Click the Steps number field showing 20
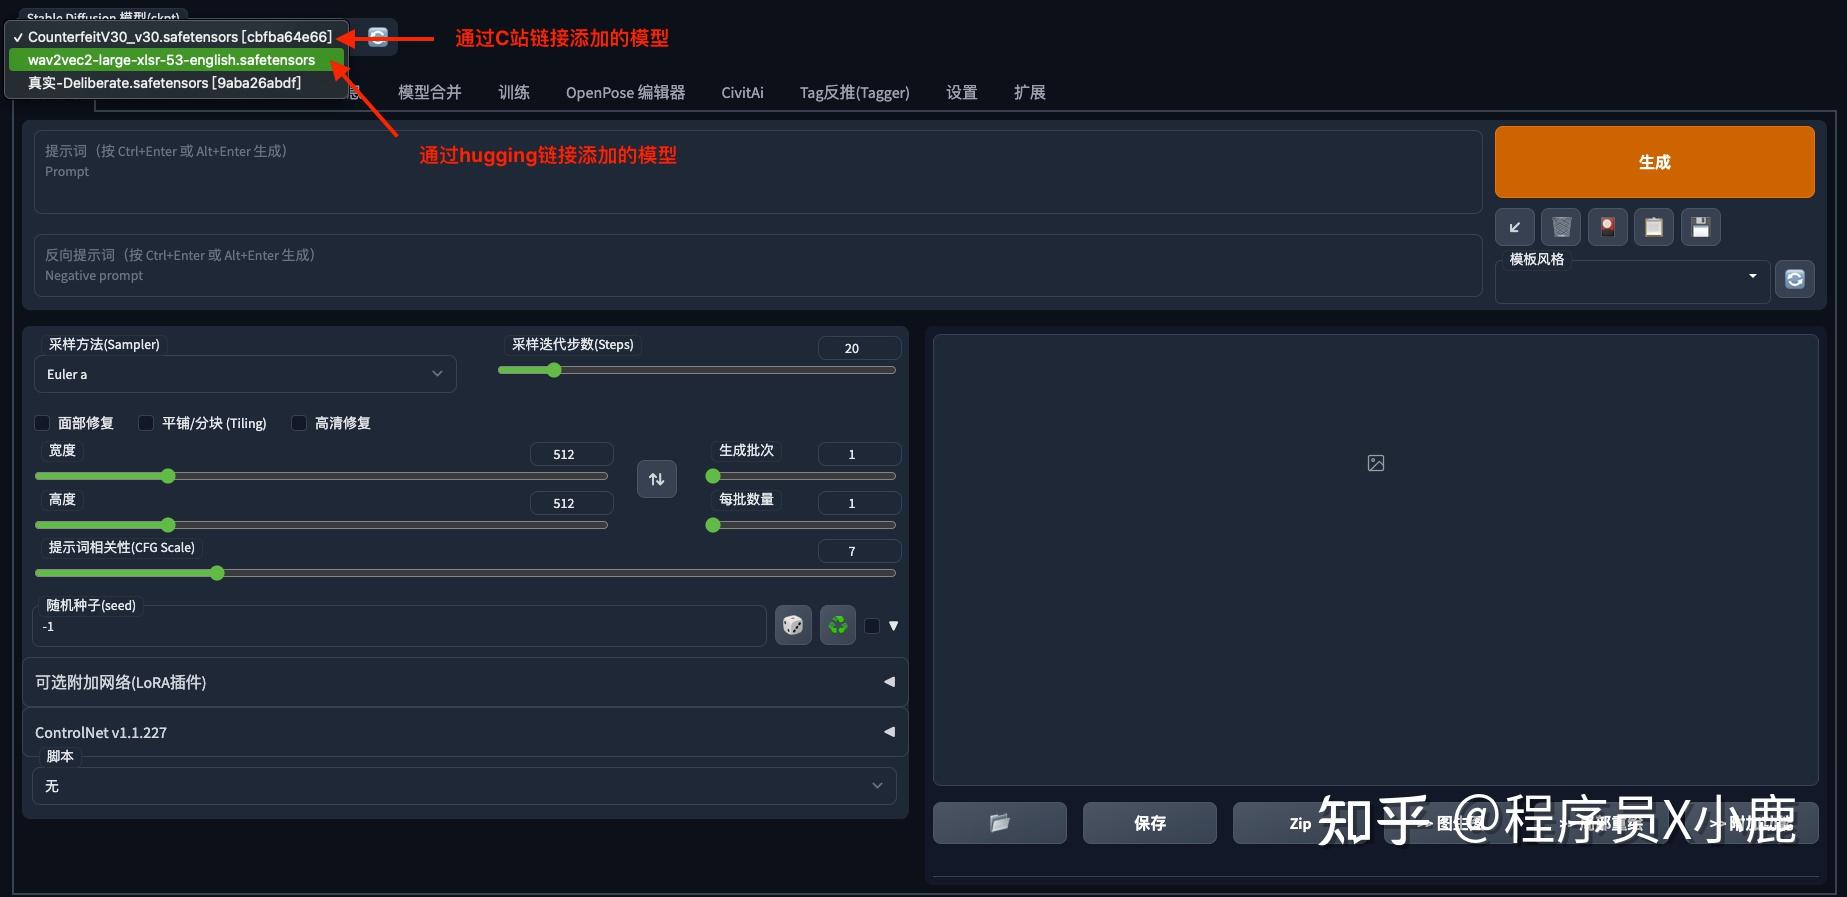The height and width of the screenshot is (897, 1847). coord(859,348)
